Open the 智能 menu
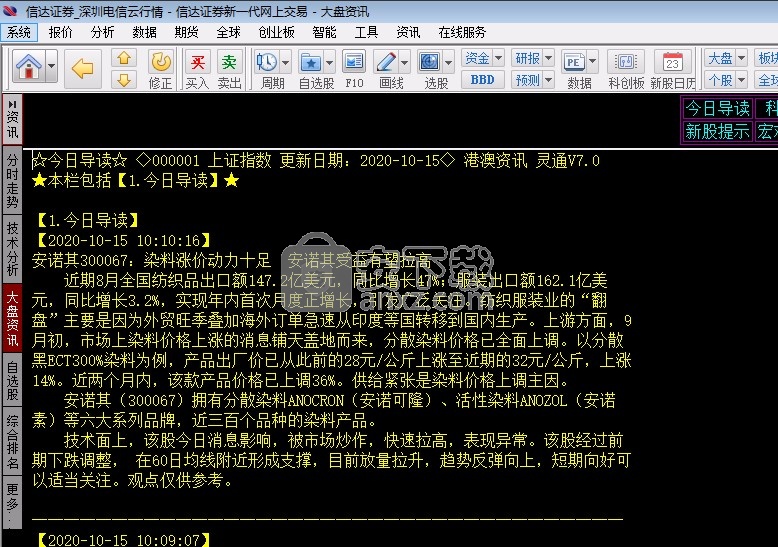This screenshot has height=547, width=778. (324, 32)
